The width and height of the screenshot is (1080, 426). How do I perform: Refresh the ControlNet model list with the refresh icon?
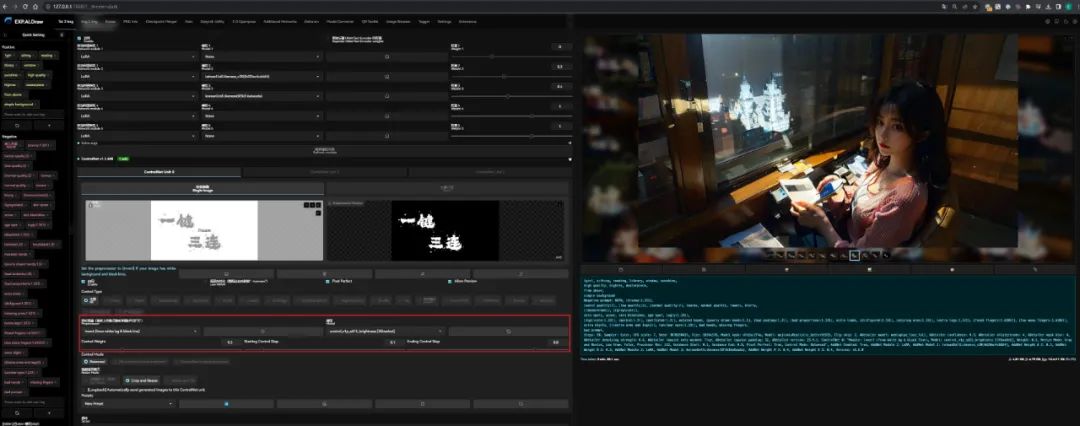point(509,331)
